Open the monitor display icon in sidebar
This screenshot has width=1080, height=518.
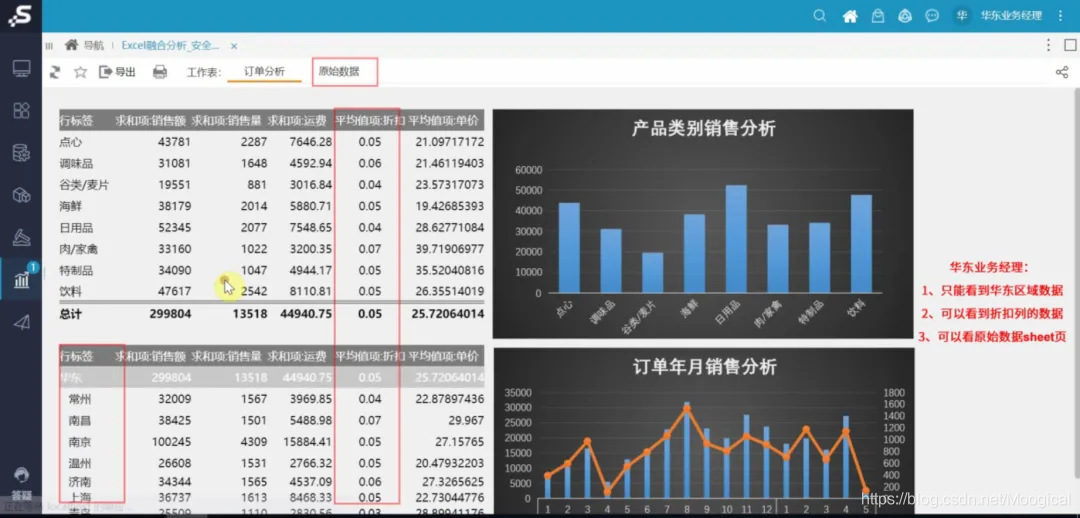click(21, 68)
